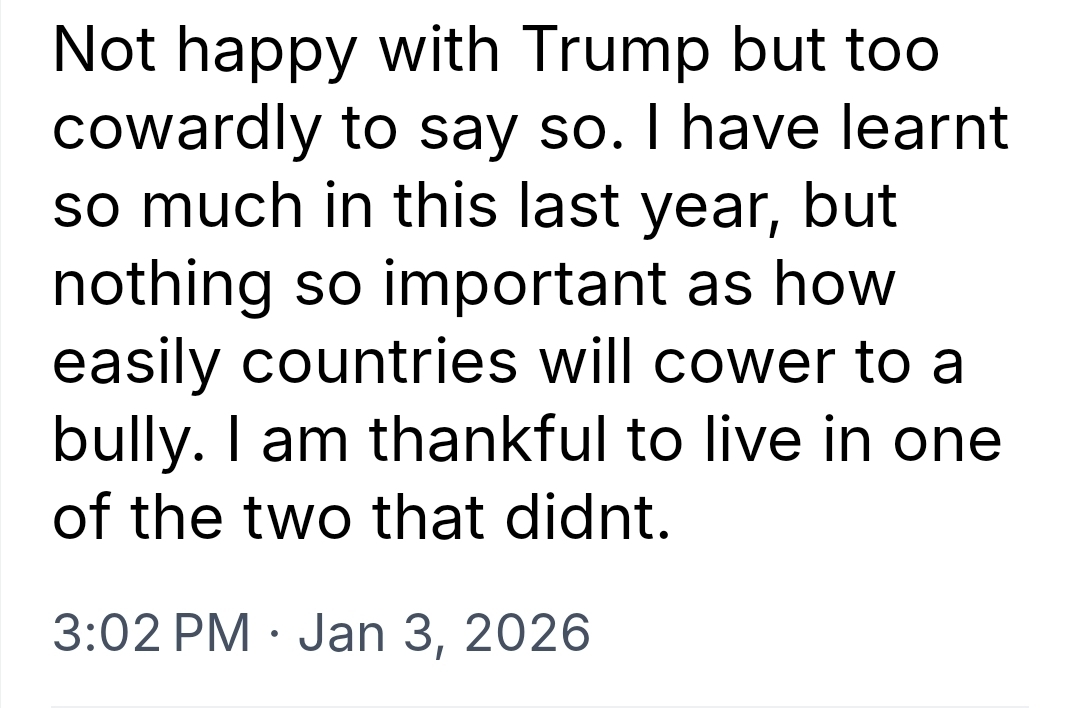Open the Jan 3, 2026 date link
1080x708 pixels.
[x=444, y=632]
